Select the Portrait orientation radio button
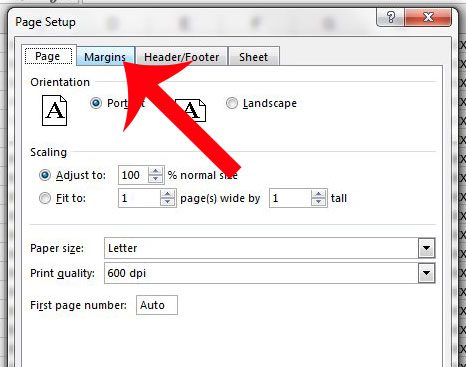Viewport: 466px width, 367px height. click(96, 103)
